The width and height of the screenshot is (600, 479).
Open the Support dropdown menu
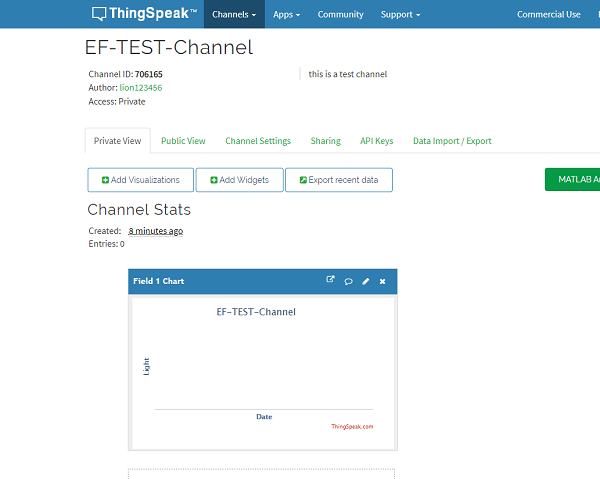click(x=400, y=14)
